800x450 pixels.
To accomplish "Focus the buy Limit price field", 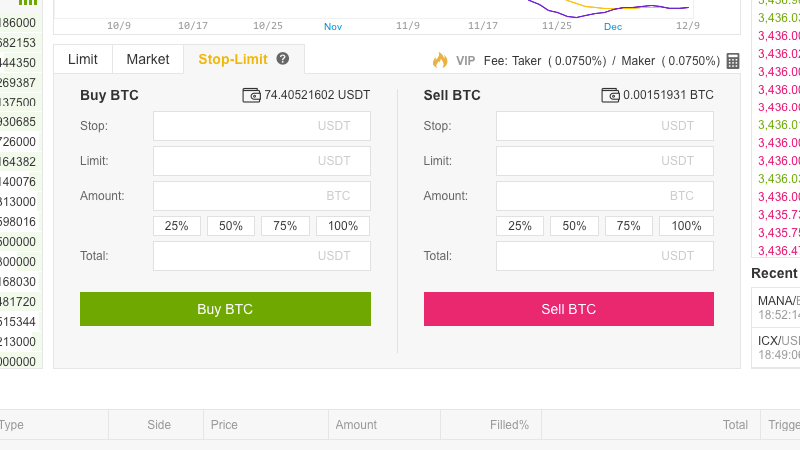I will tap(261, 161).
